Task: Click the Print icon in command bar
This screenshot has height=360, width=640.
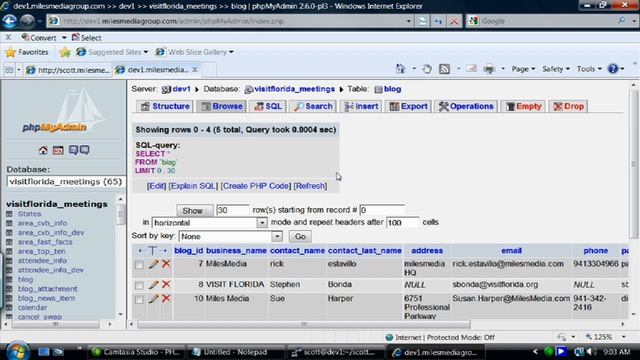Action: point(489,69)
